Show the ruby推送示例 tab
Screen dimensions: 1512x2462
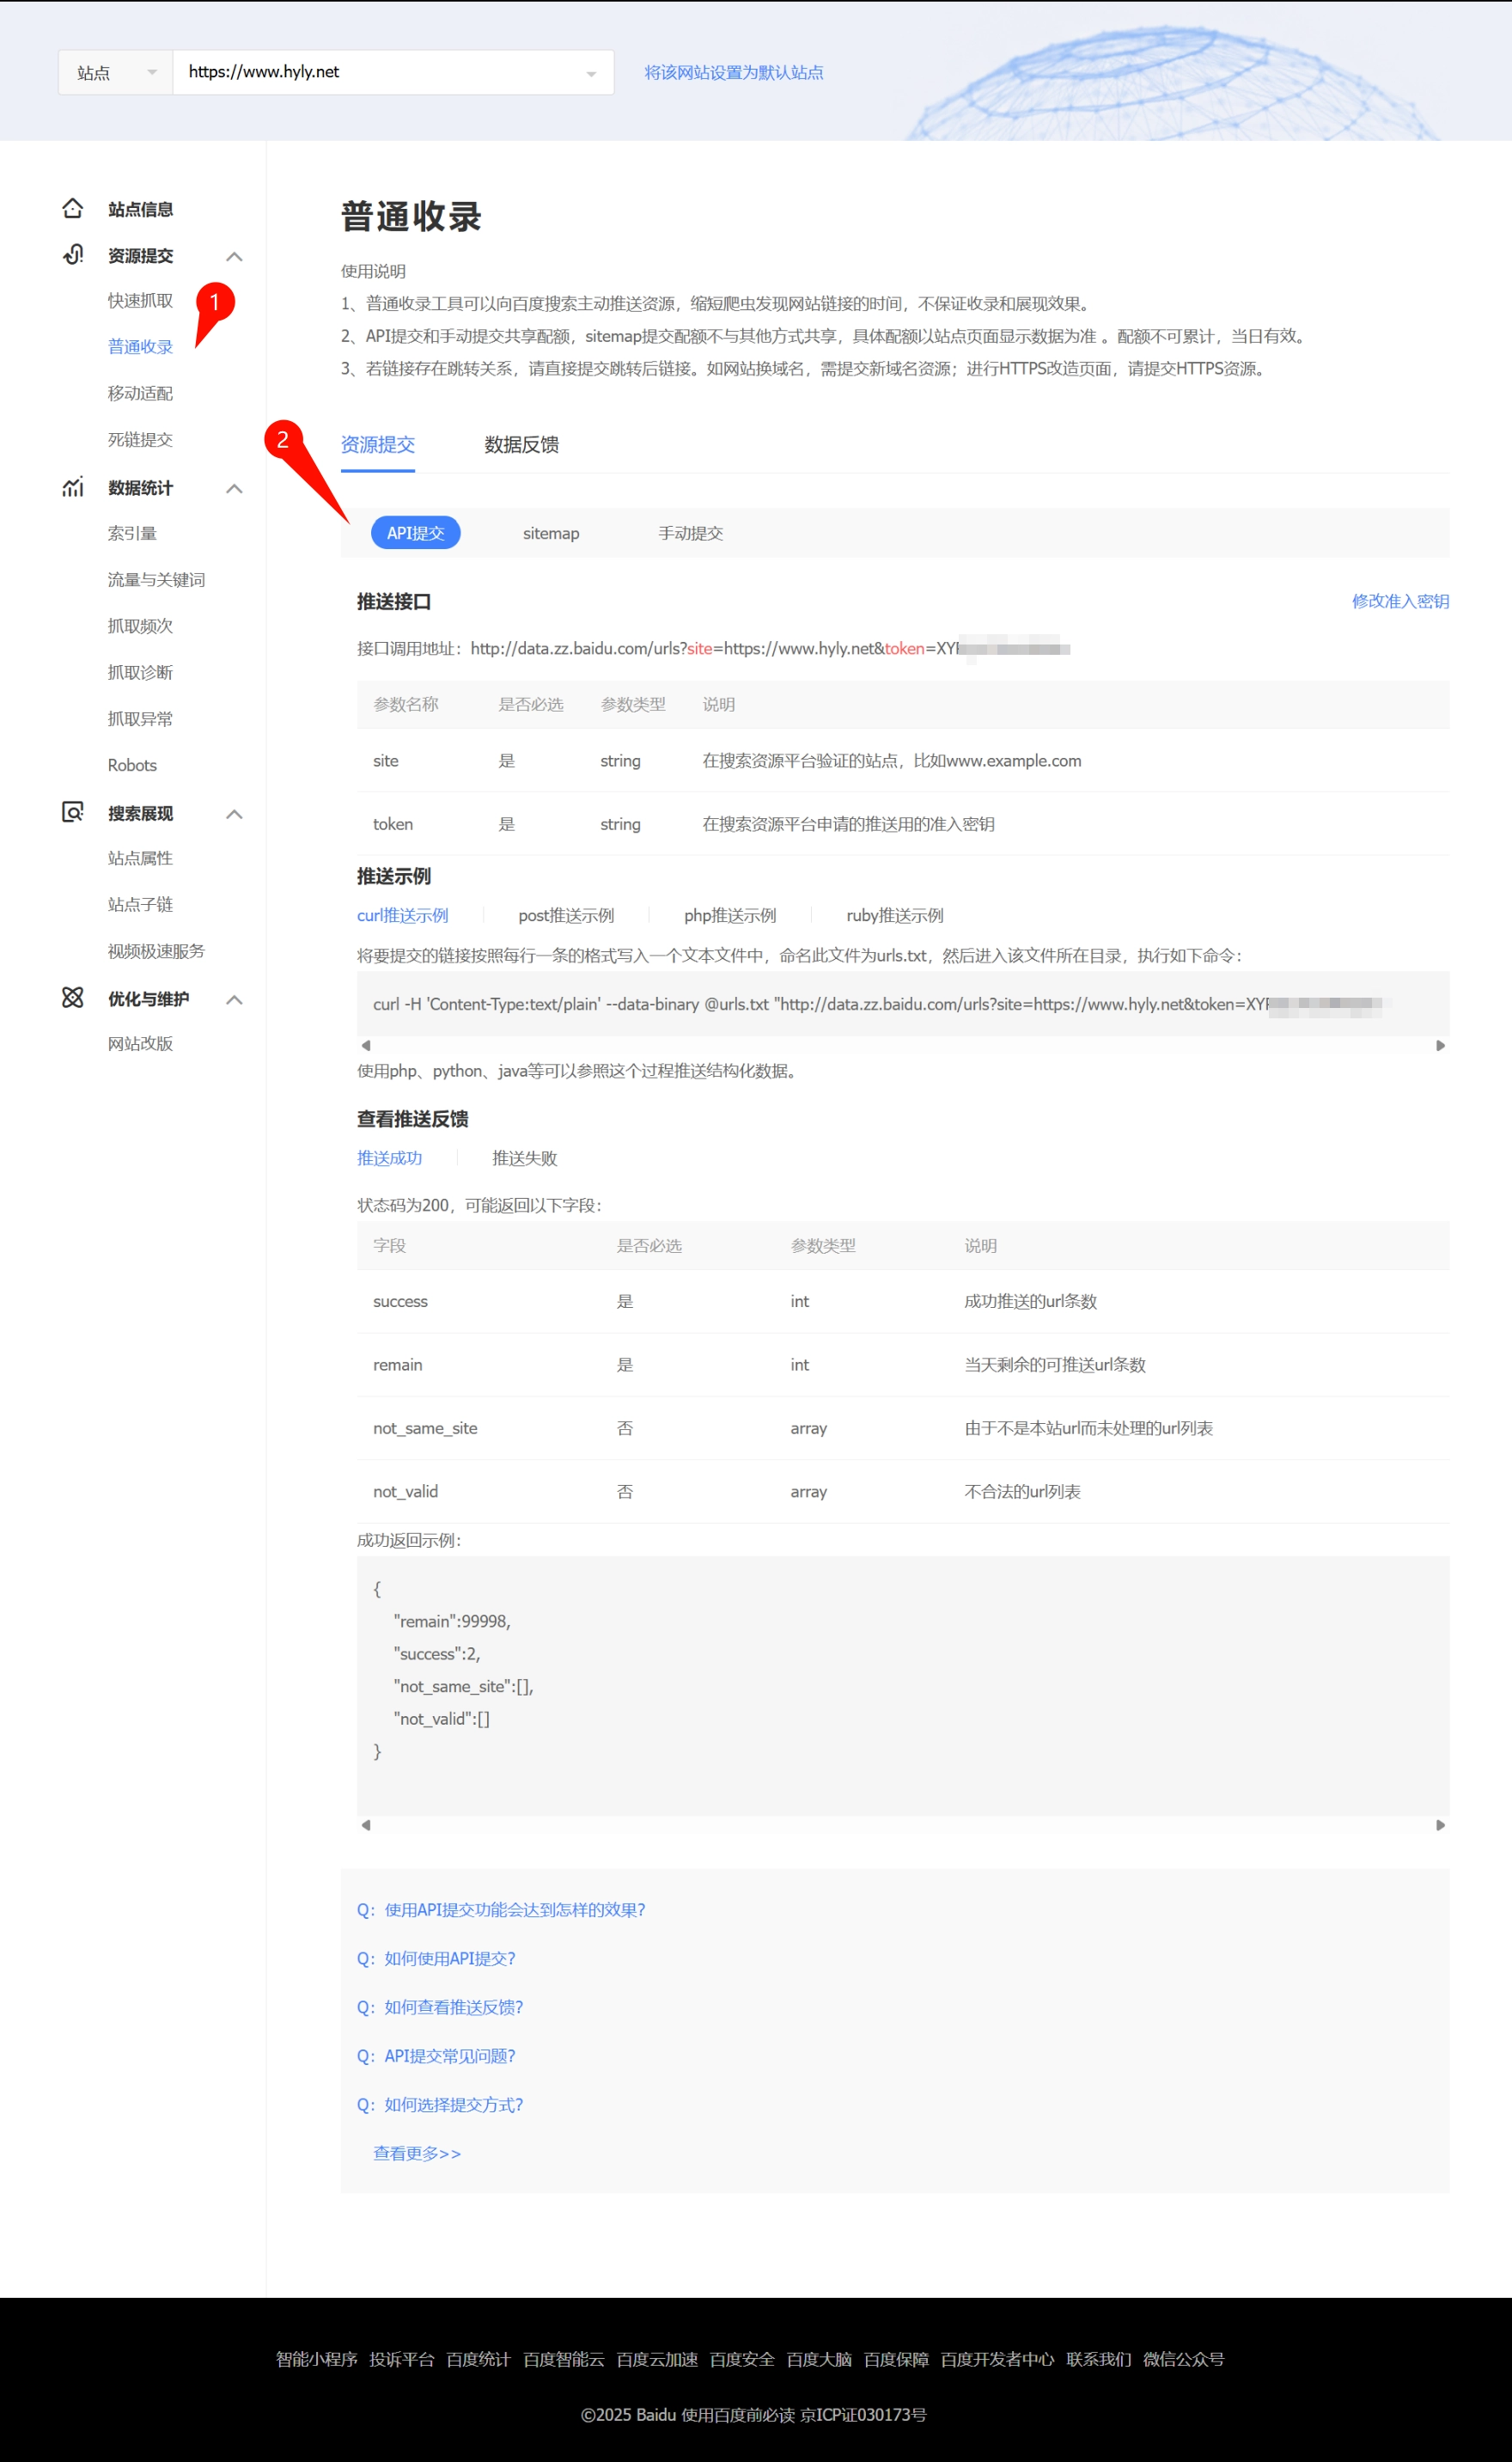[895, 916]
